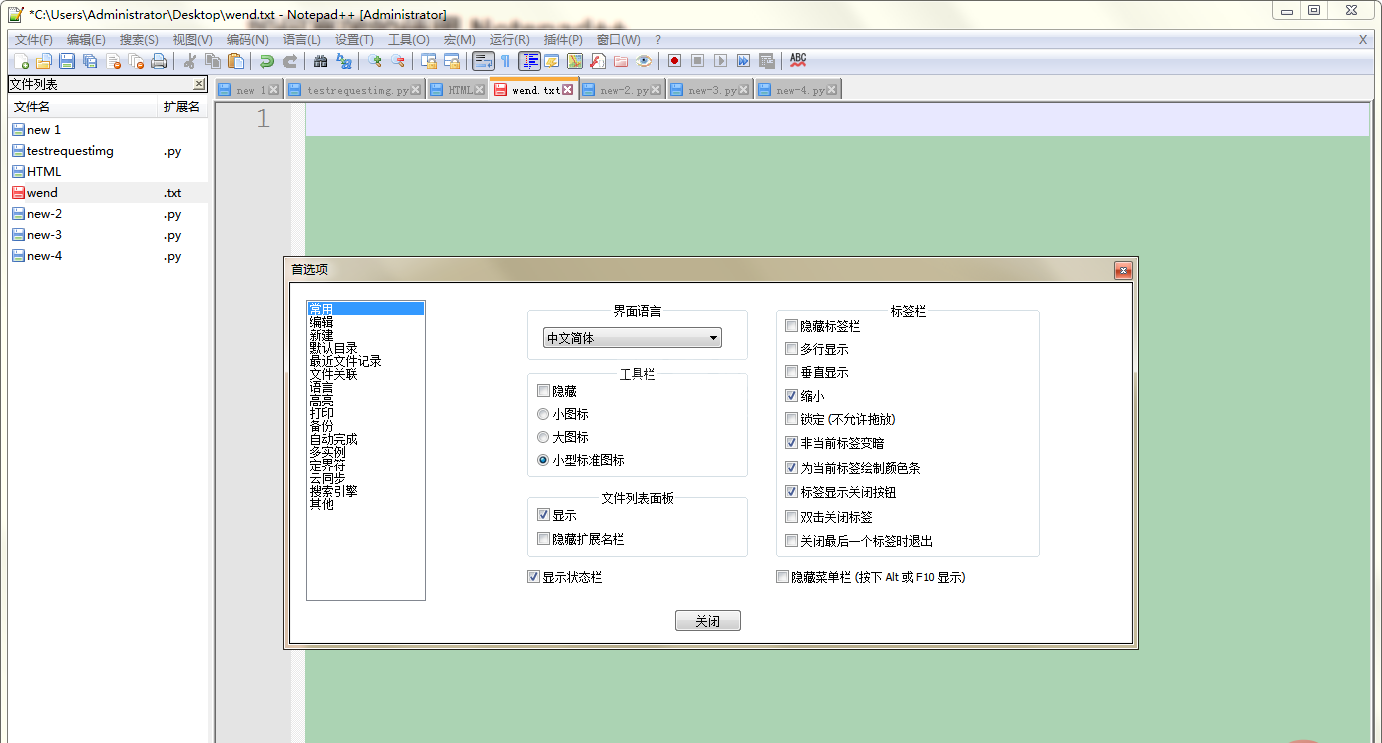Click the Close All toolbar icon
Viewport: 1382px width, 743px height.
tap(136, 61)
